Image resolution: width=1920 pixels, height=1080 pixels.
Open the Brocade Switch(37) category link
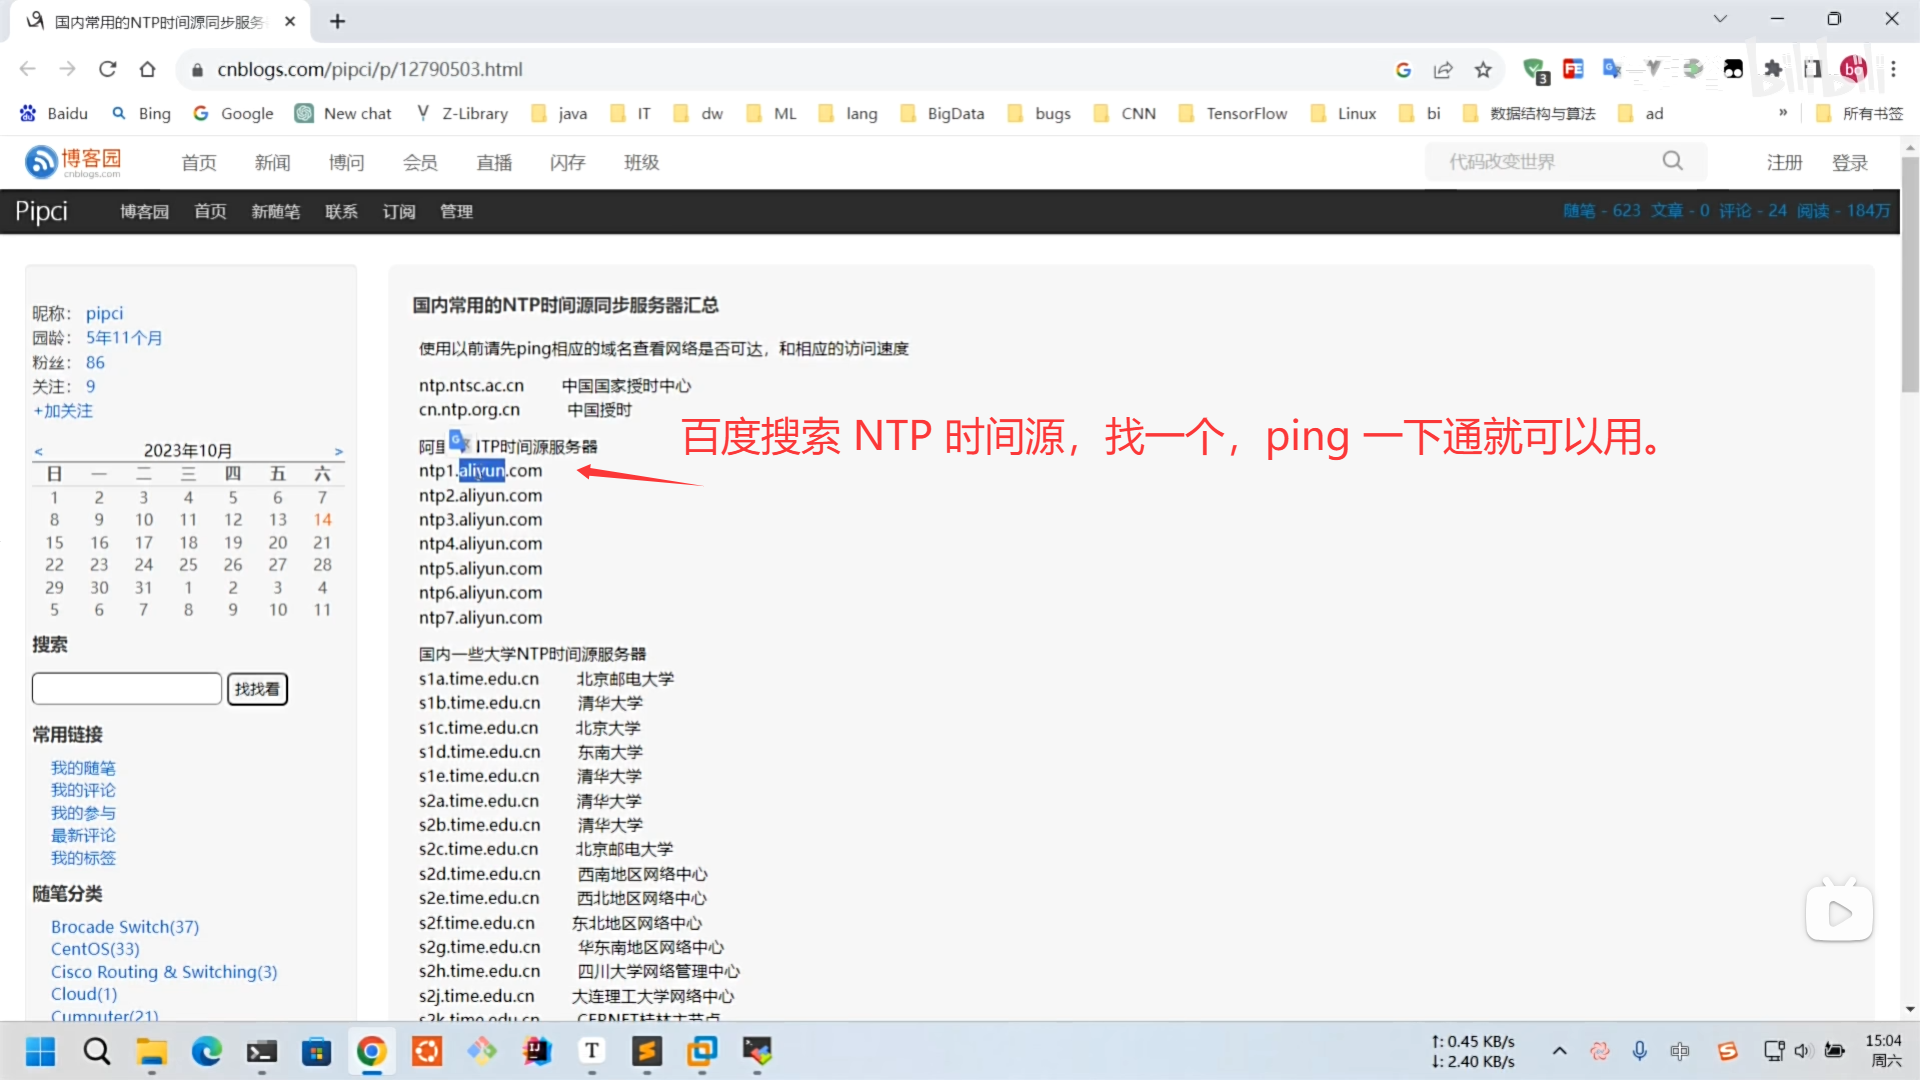coord(125,926)
